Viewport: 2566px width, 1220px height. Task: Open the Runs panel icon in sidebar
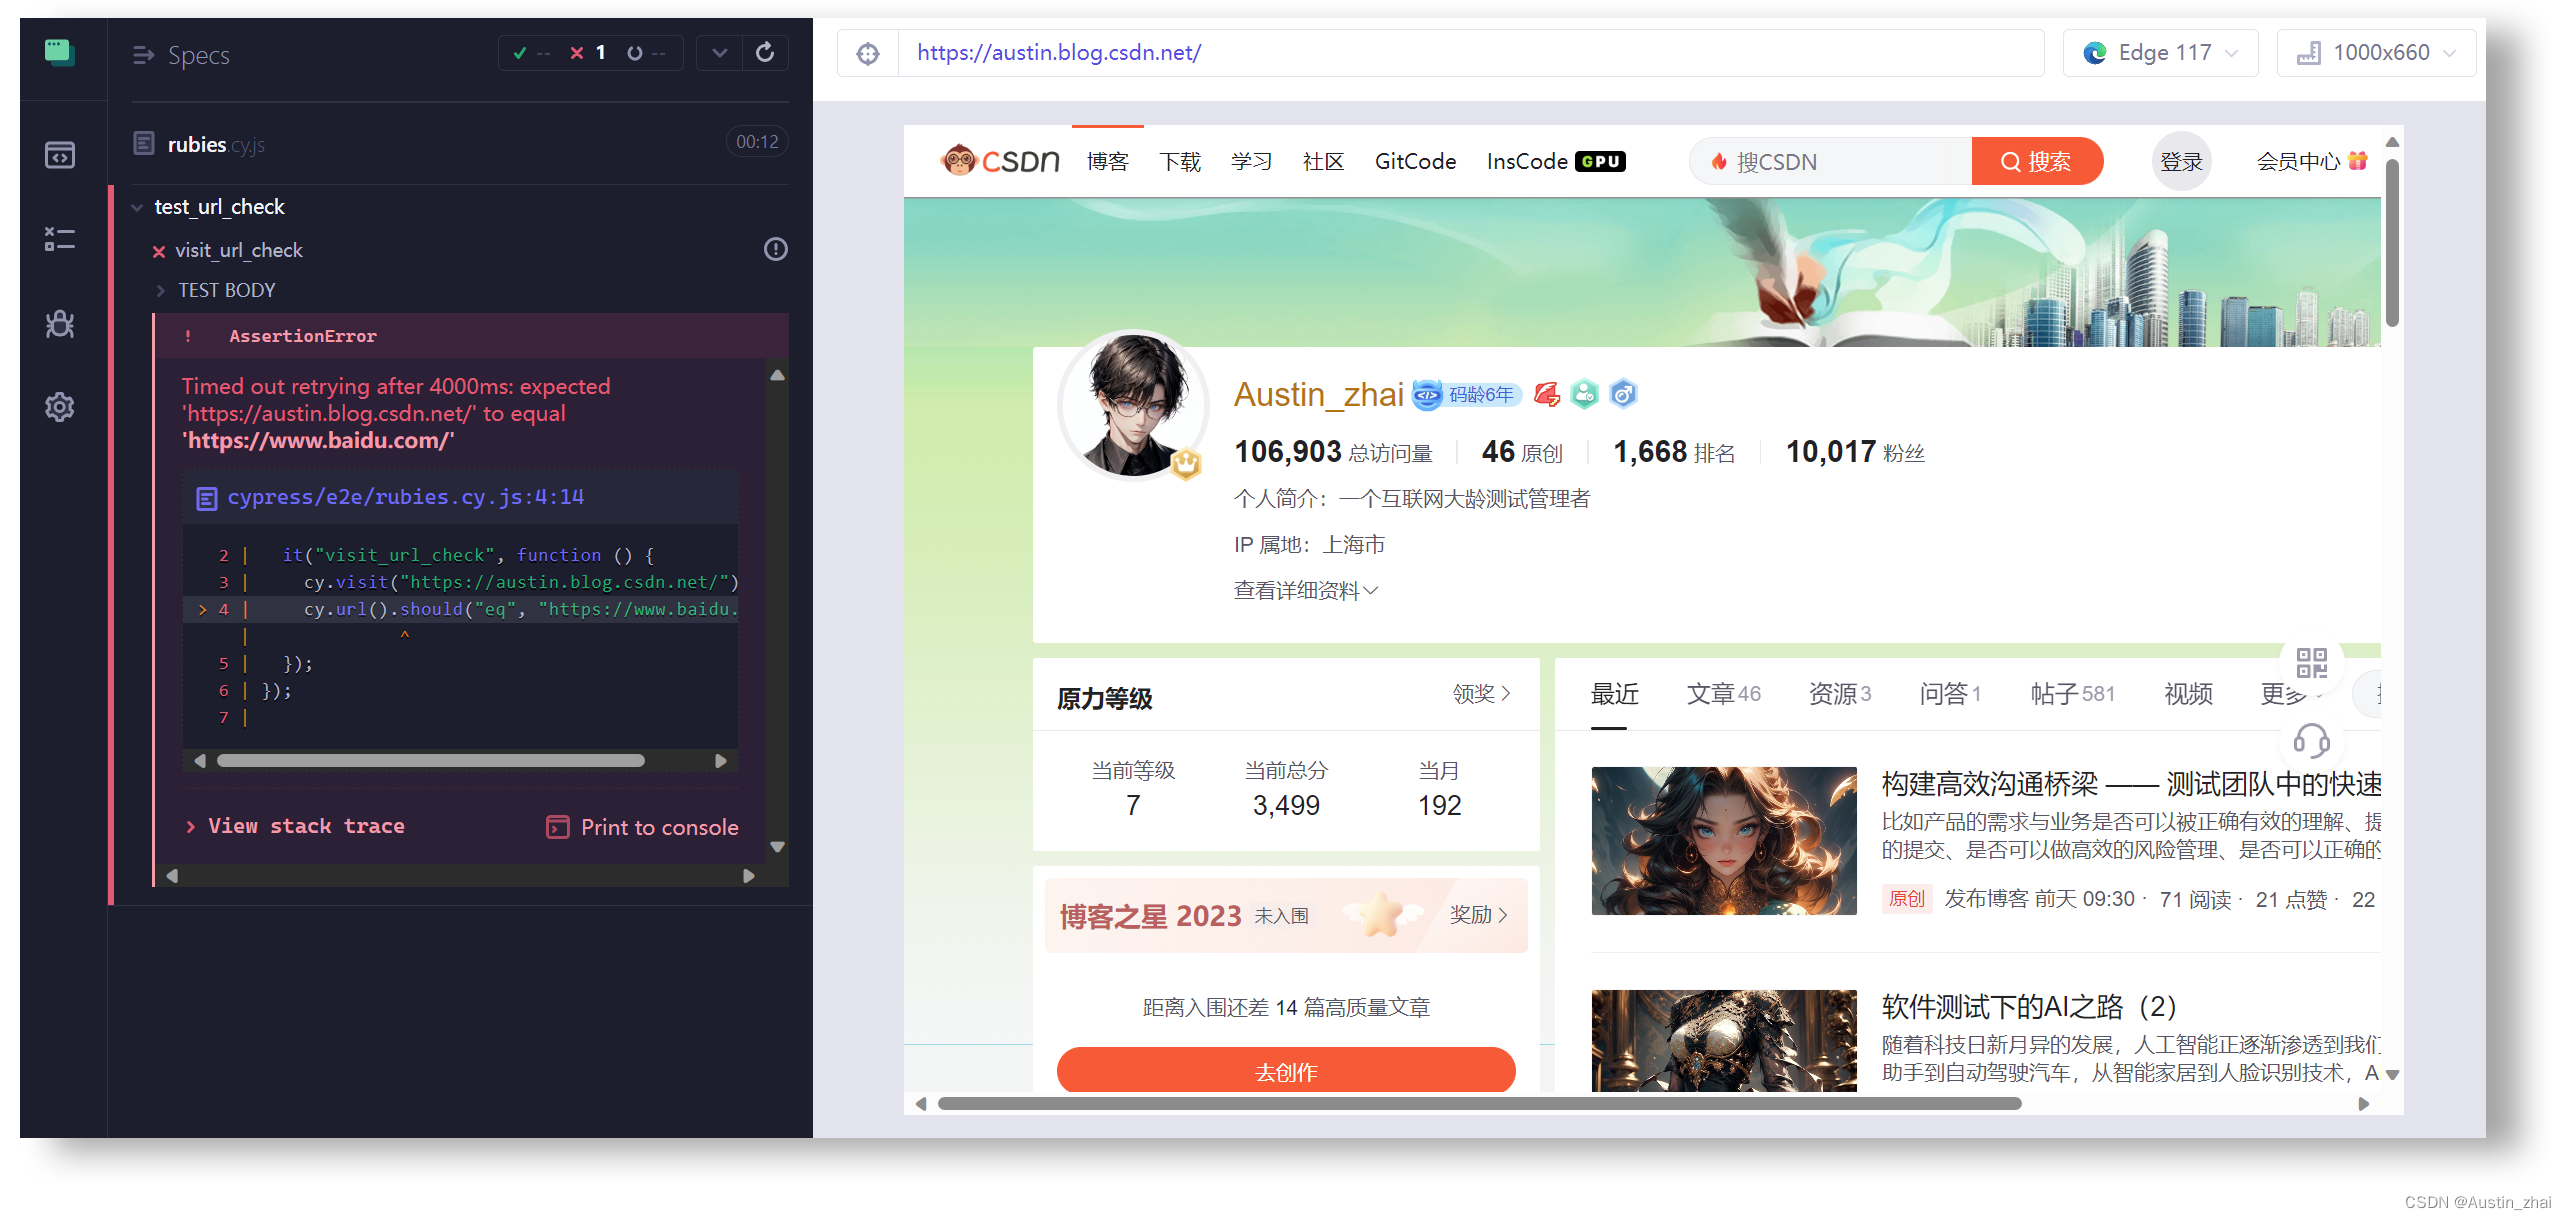point(60,239)
